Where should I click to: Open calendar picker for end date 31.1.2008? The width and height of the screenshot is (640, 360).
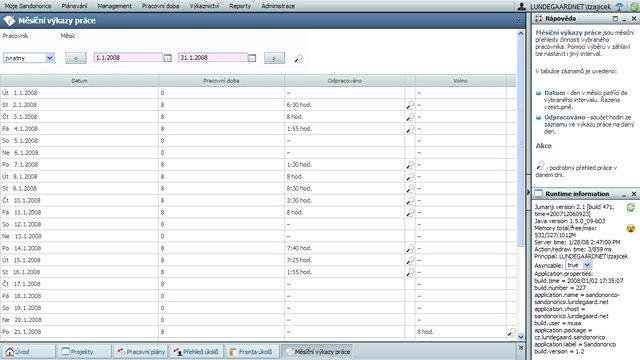[x=252, y=58]
